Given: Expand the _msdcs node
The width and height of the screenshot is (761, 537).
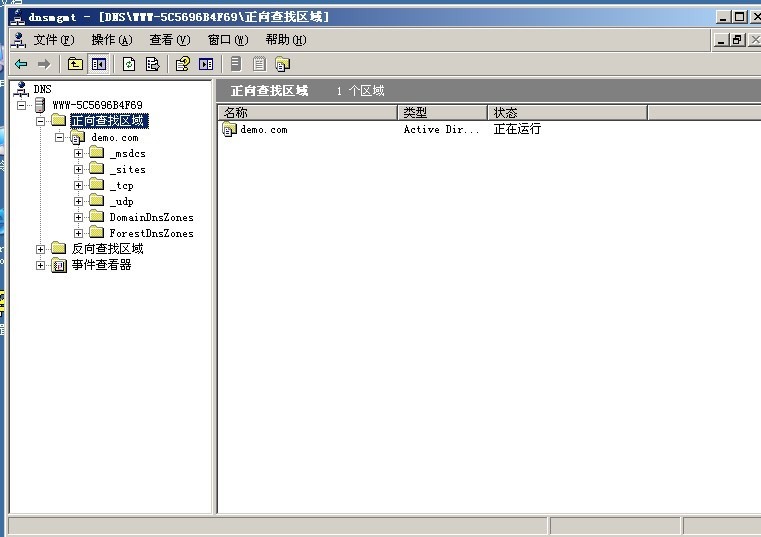Looking at the screenshot, I should point(78,153).
